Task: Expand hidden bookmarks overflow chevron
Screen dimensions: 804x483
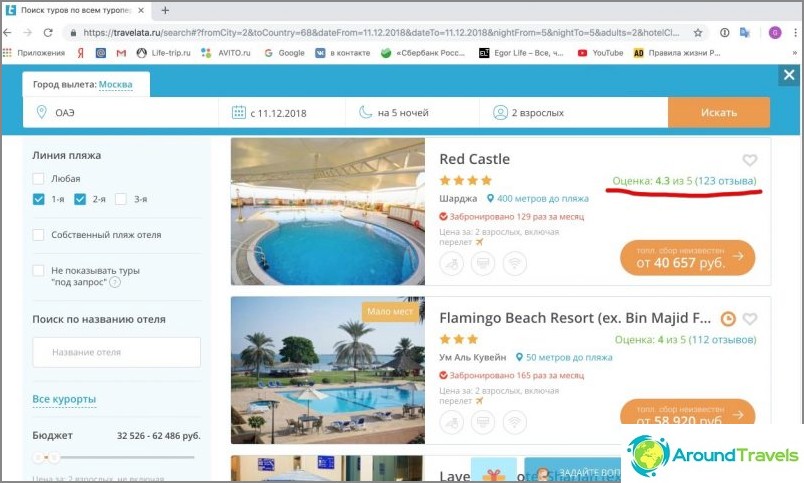Action: click(795, 53)
